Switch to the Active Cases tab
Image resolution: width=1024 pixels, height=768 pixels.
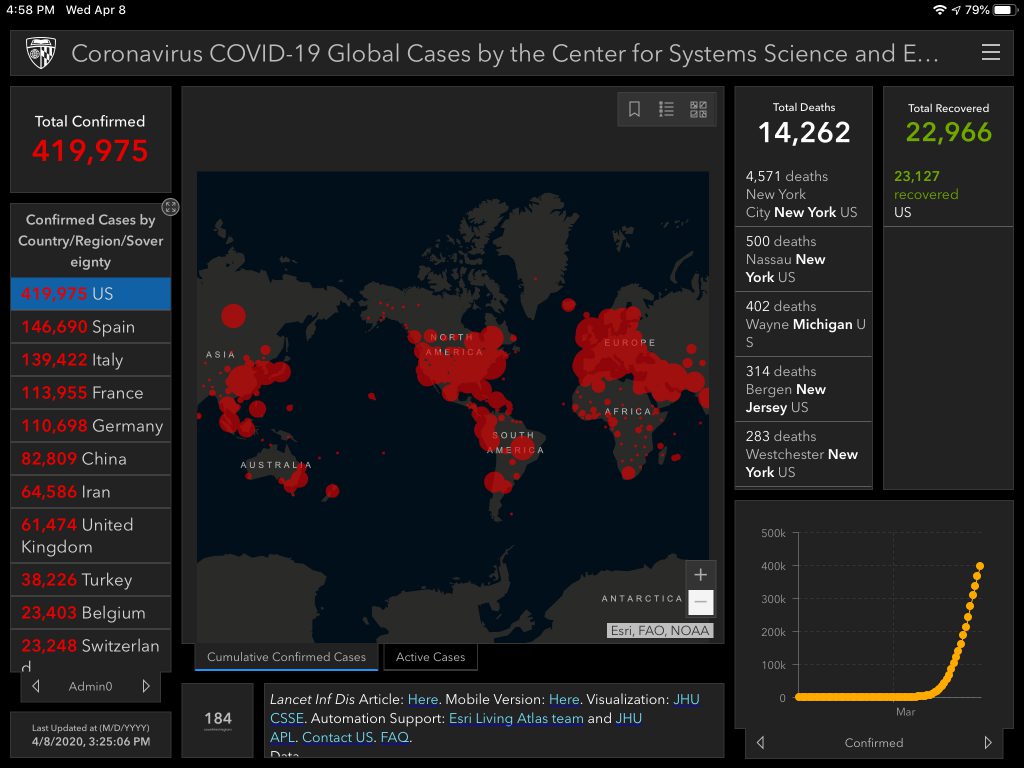click(x=430, y=657)
